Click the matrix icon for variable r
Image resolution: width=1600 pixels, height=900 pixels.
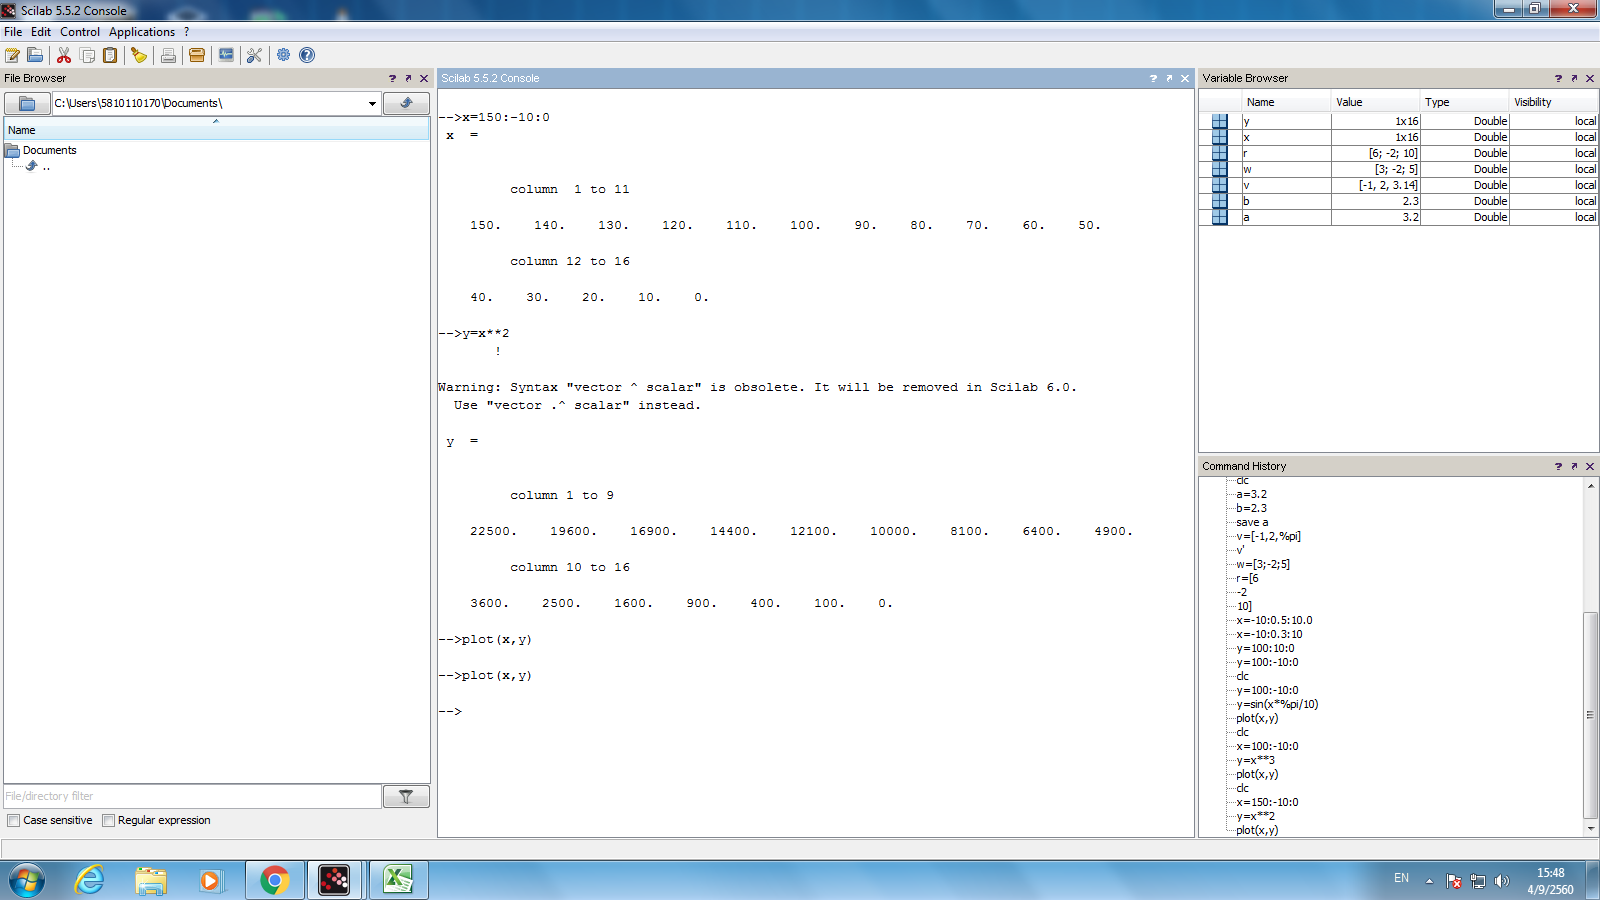click(x=1219, y=153)
